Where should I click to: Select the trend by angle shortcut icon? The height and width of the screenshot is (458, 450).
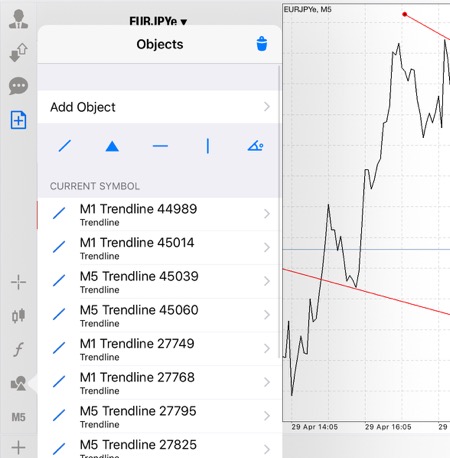[256, 146]
